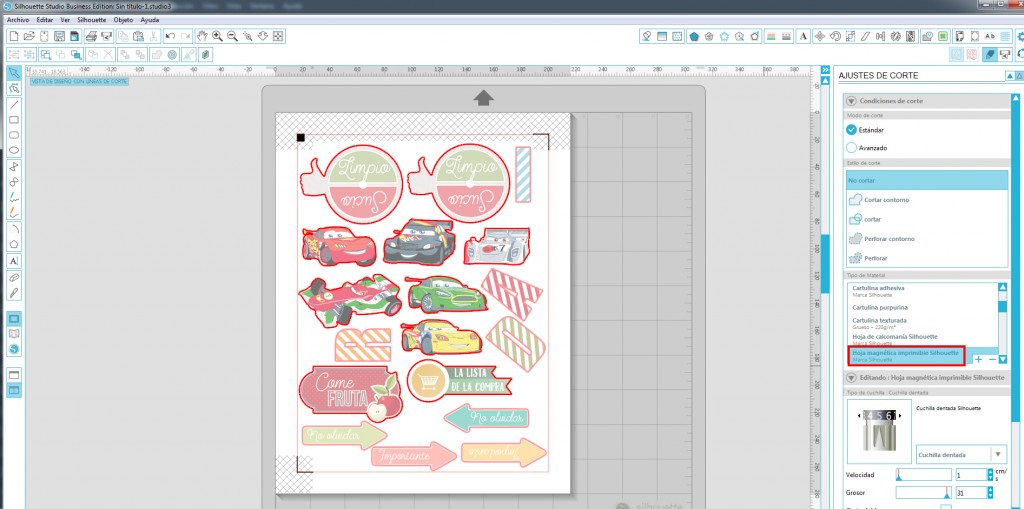Select the Estándar cut mode
Viewport: 1024px width, 509px height.
click(x=852, y=129)
